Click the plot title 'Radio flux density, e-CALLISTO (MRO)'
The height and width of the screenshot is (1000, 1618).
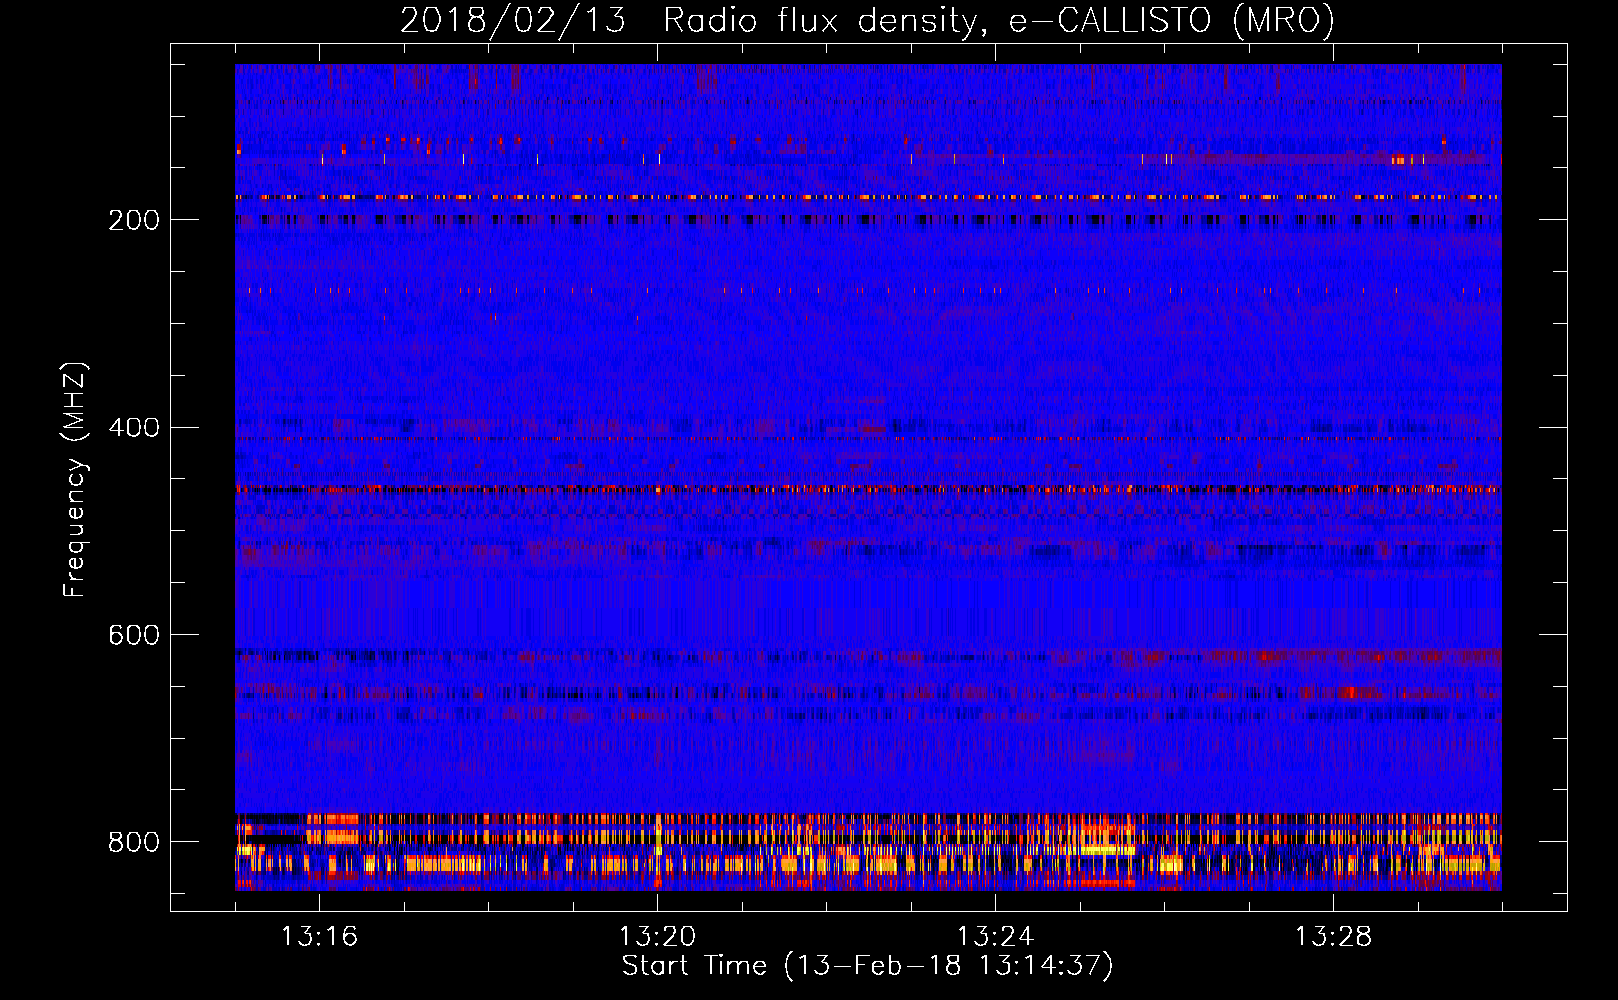click(x=999, y=20)
